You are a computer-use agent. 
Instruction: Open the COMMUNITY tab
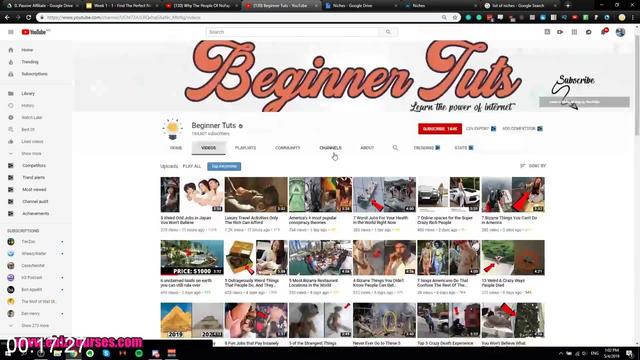[287, 148]
